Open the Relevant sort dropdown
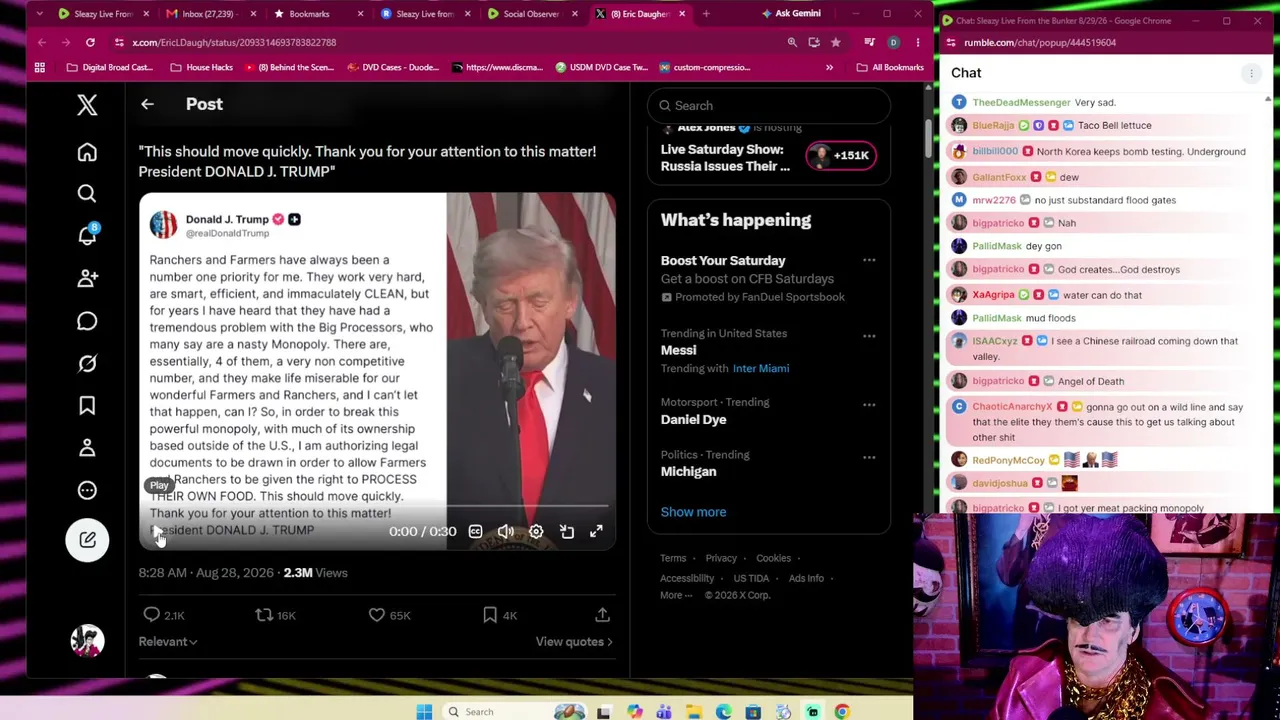Viewport: 1280px width, 720px height. pos(167,642)
